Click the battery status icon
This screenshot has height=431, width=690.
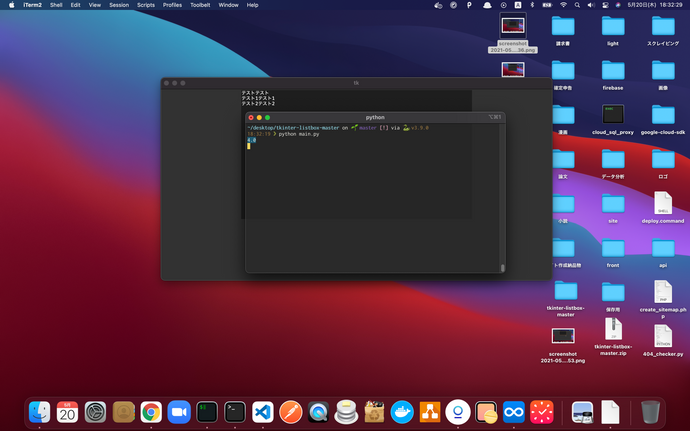547,5
